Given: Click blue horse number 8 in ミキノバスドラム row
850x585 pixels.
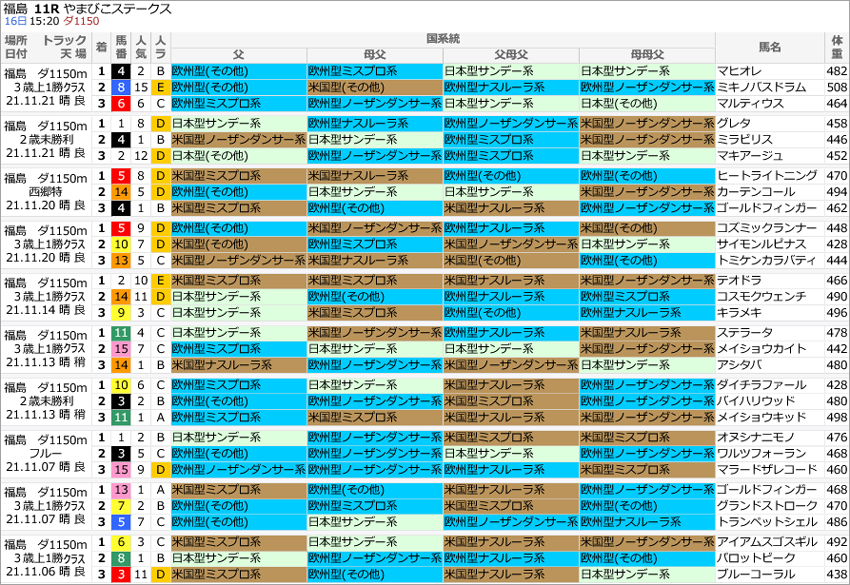Looking at the screenshot, I should (121, 87).
